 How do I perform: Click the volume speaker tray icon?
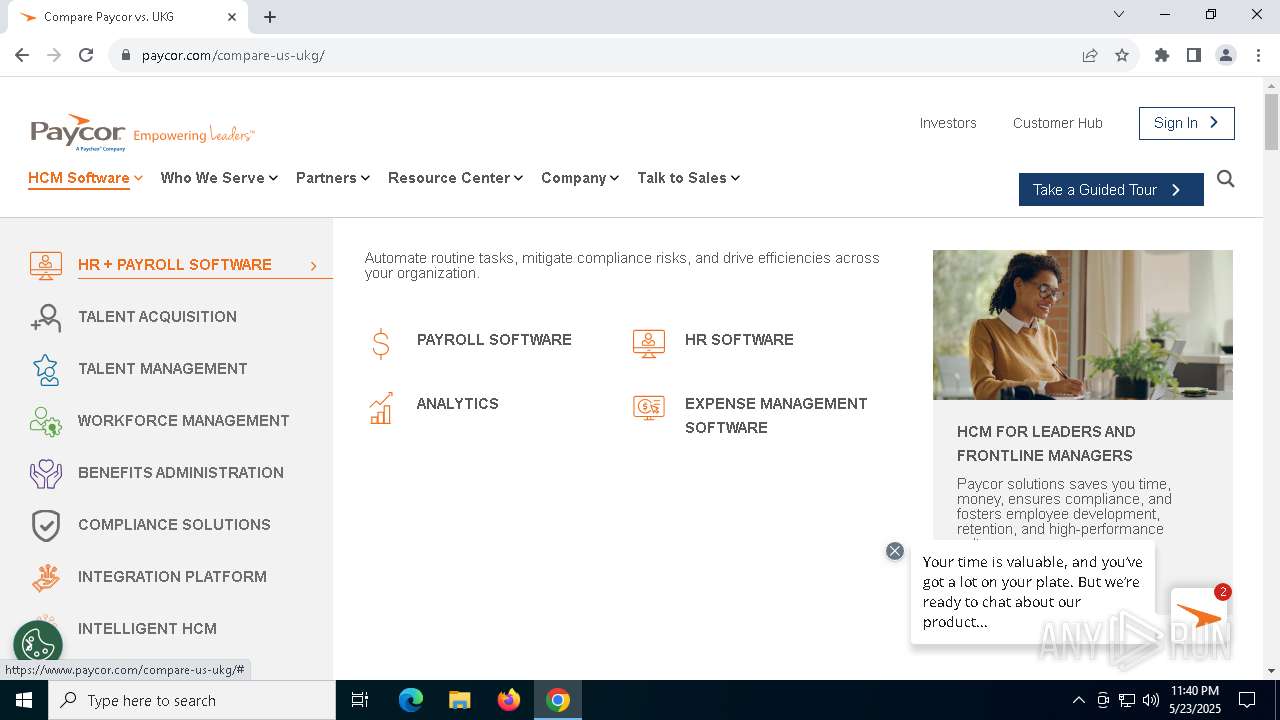1151,700
